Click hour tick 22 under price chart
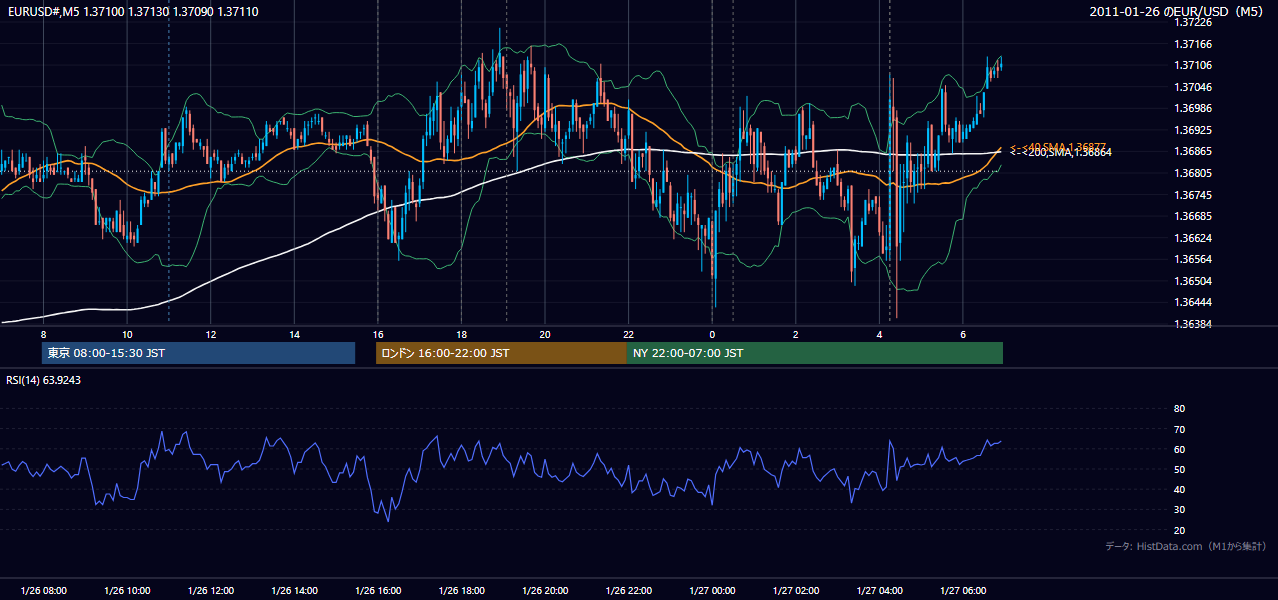The height and width of the screenshot is (600, 1278). pyautogui.click(x=628, y=334)
